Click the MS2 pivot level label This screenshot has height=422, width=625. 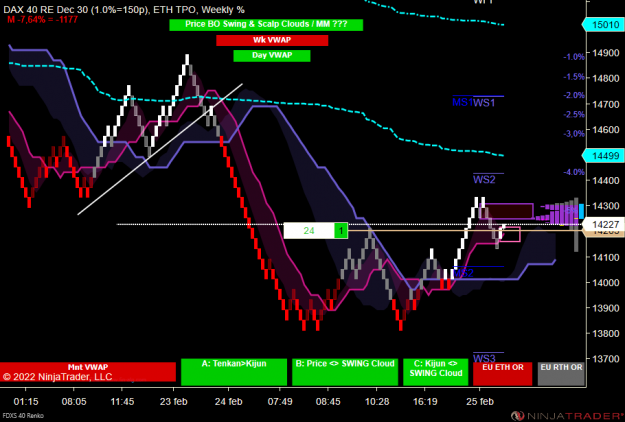click(463, 273)
